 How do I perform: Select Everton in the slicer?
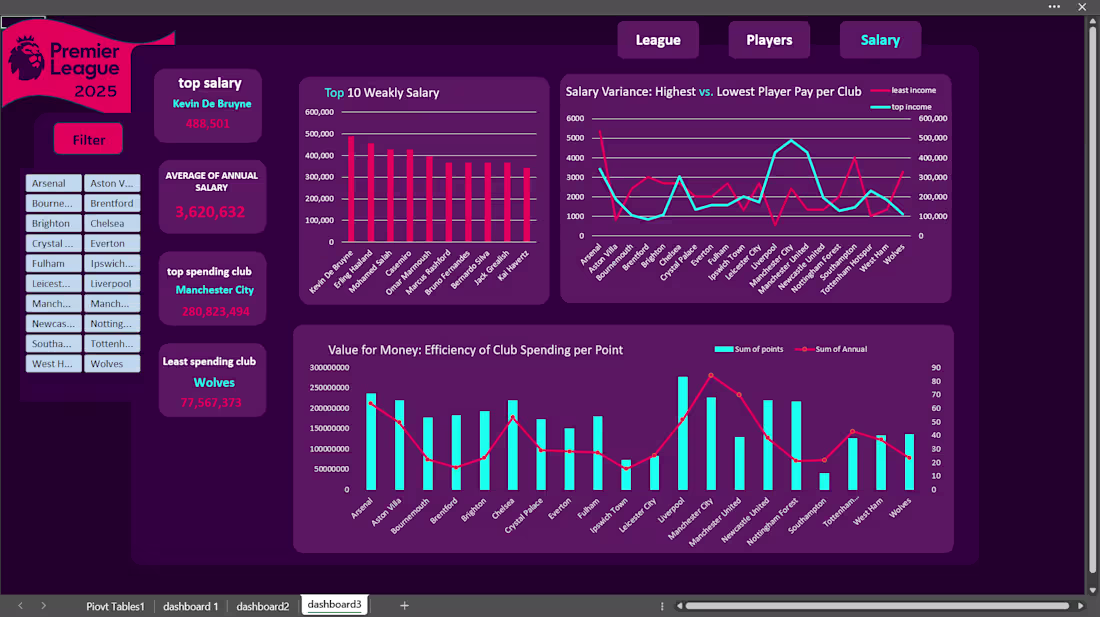(x=112, y=243)
